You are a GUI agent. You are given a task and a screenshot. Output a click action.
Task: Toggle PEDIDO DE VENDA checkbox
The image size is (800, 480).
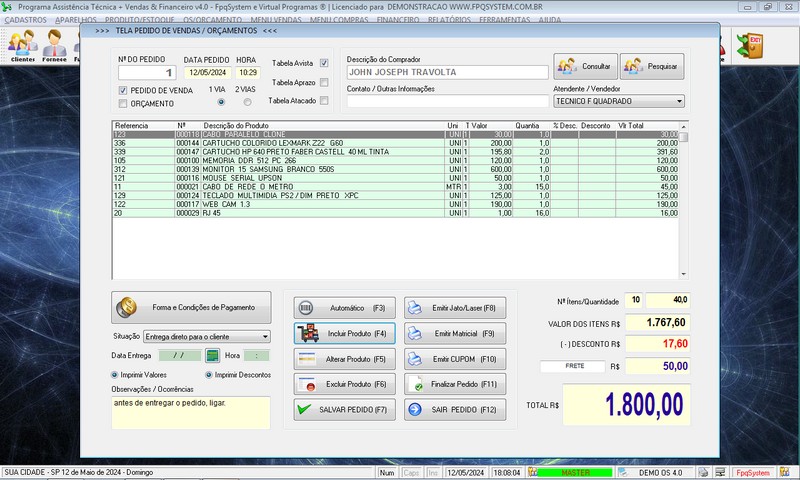[122, 90]
